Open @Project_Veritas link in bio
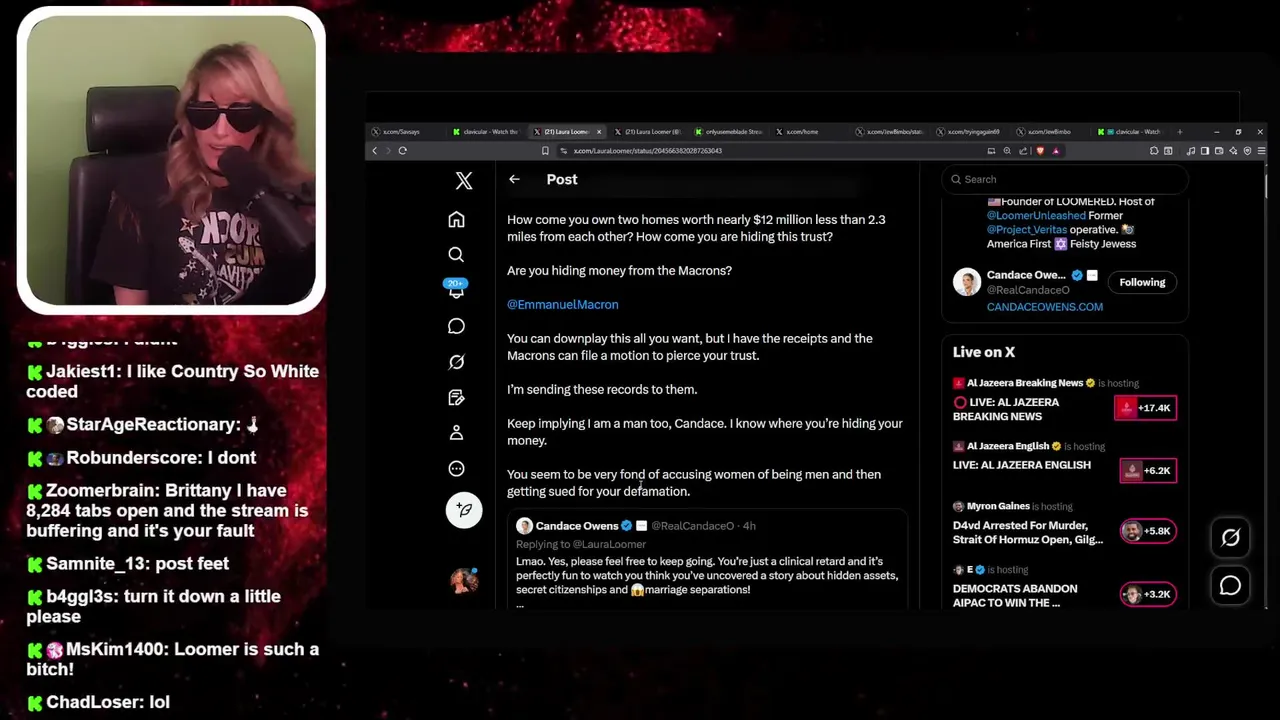The image size is (1280, 720). (1027, 229)
